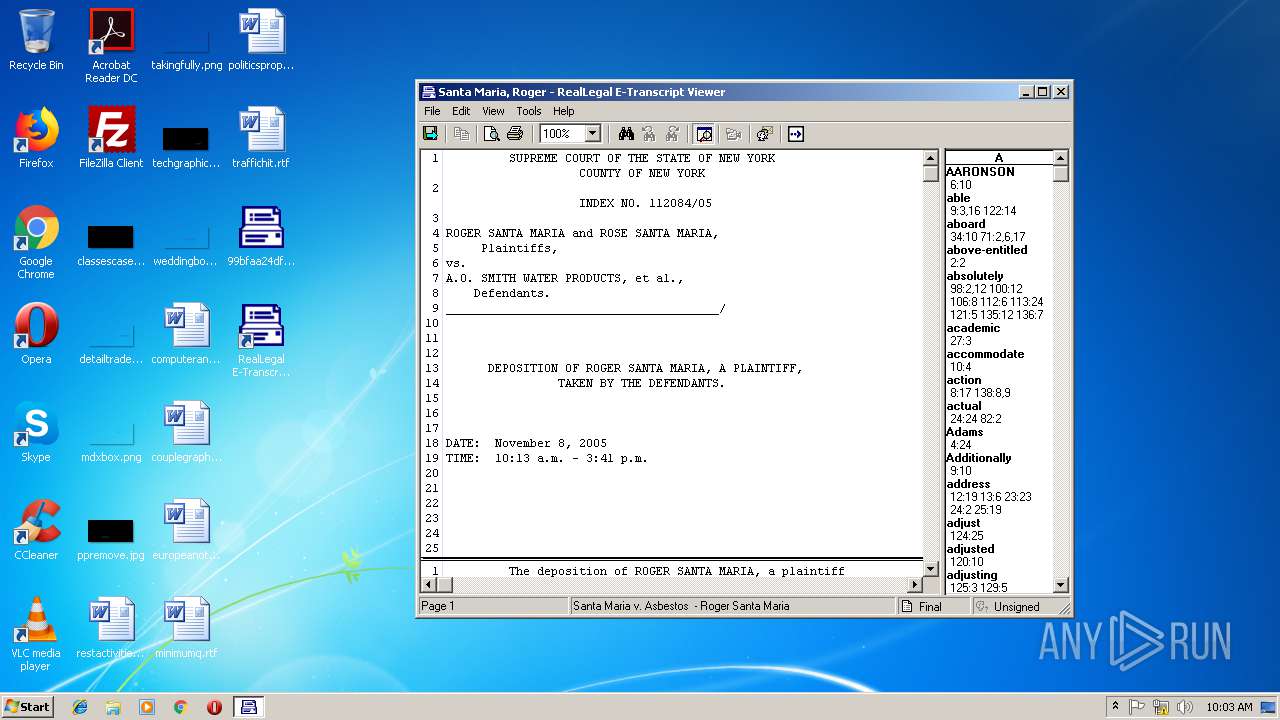Open the File menu
The height and width of the screenshot is (720, 1280).
pyautogui.click(x=432, y=111)
